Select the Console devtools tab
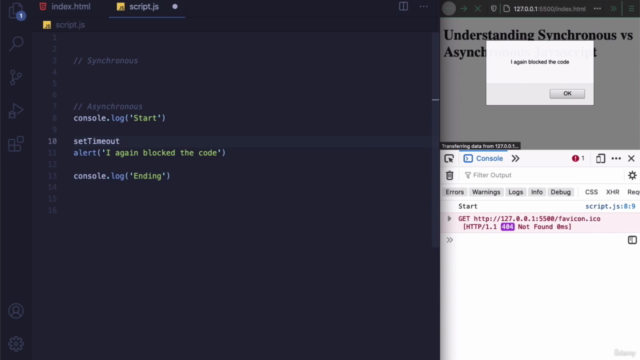The image size is (640, 360). pos(483,158)
